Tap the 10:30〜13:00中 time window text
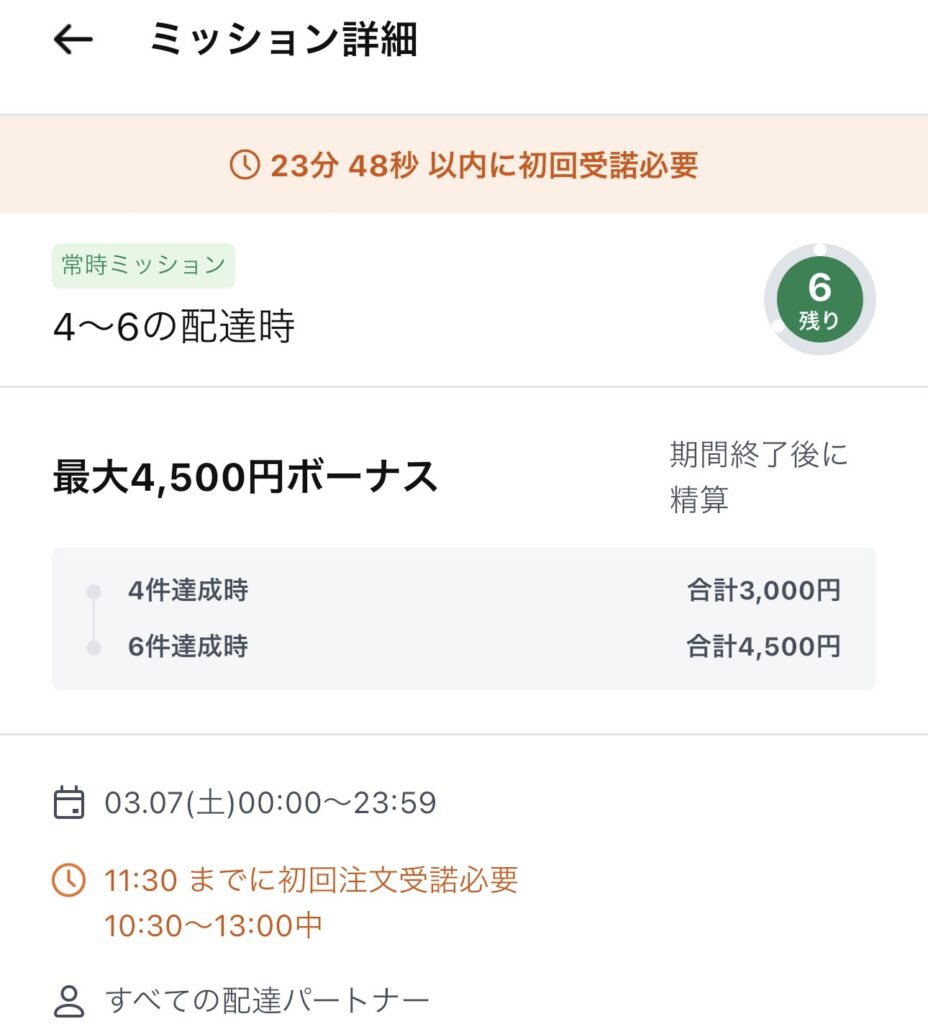 (213, 925)
